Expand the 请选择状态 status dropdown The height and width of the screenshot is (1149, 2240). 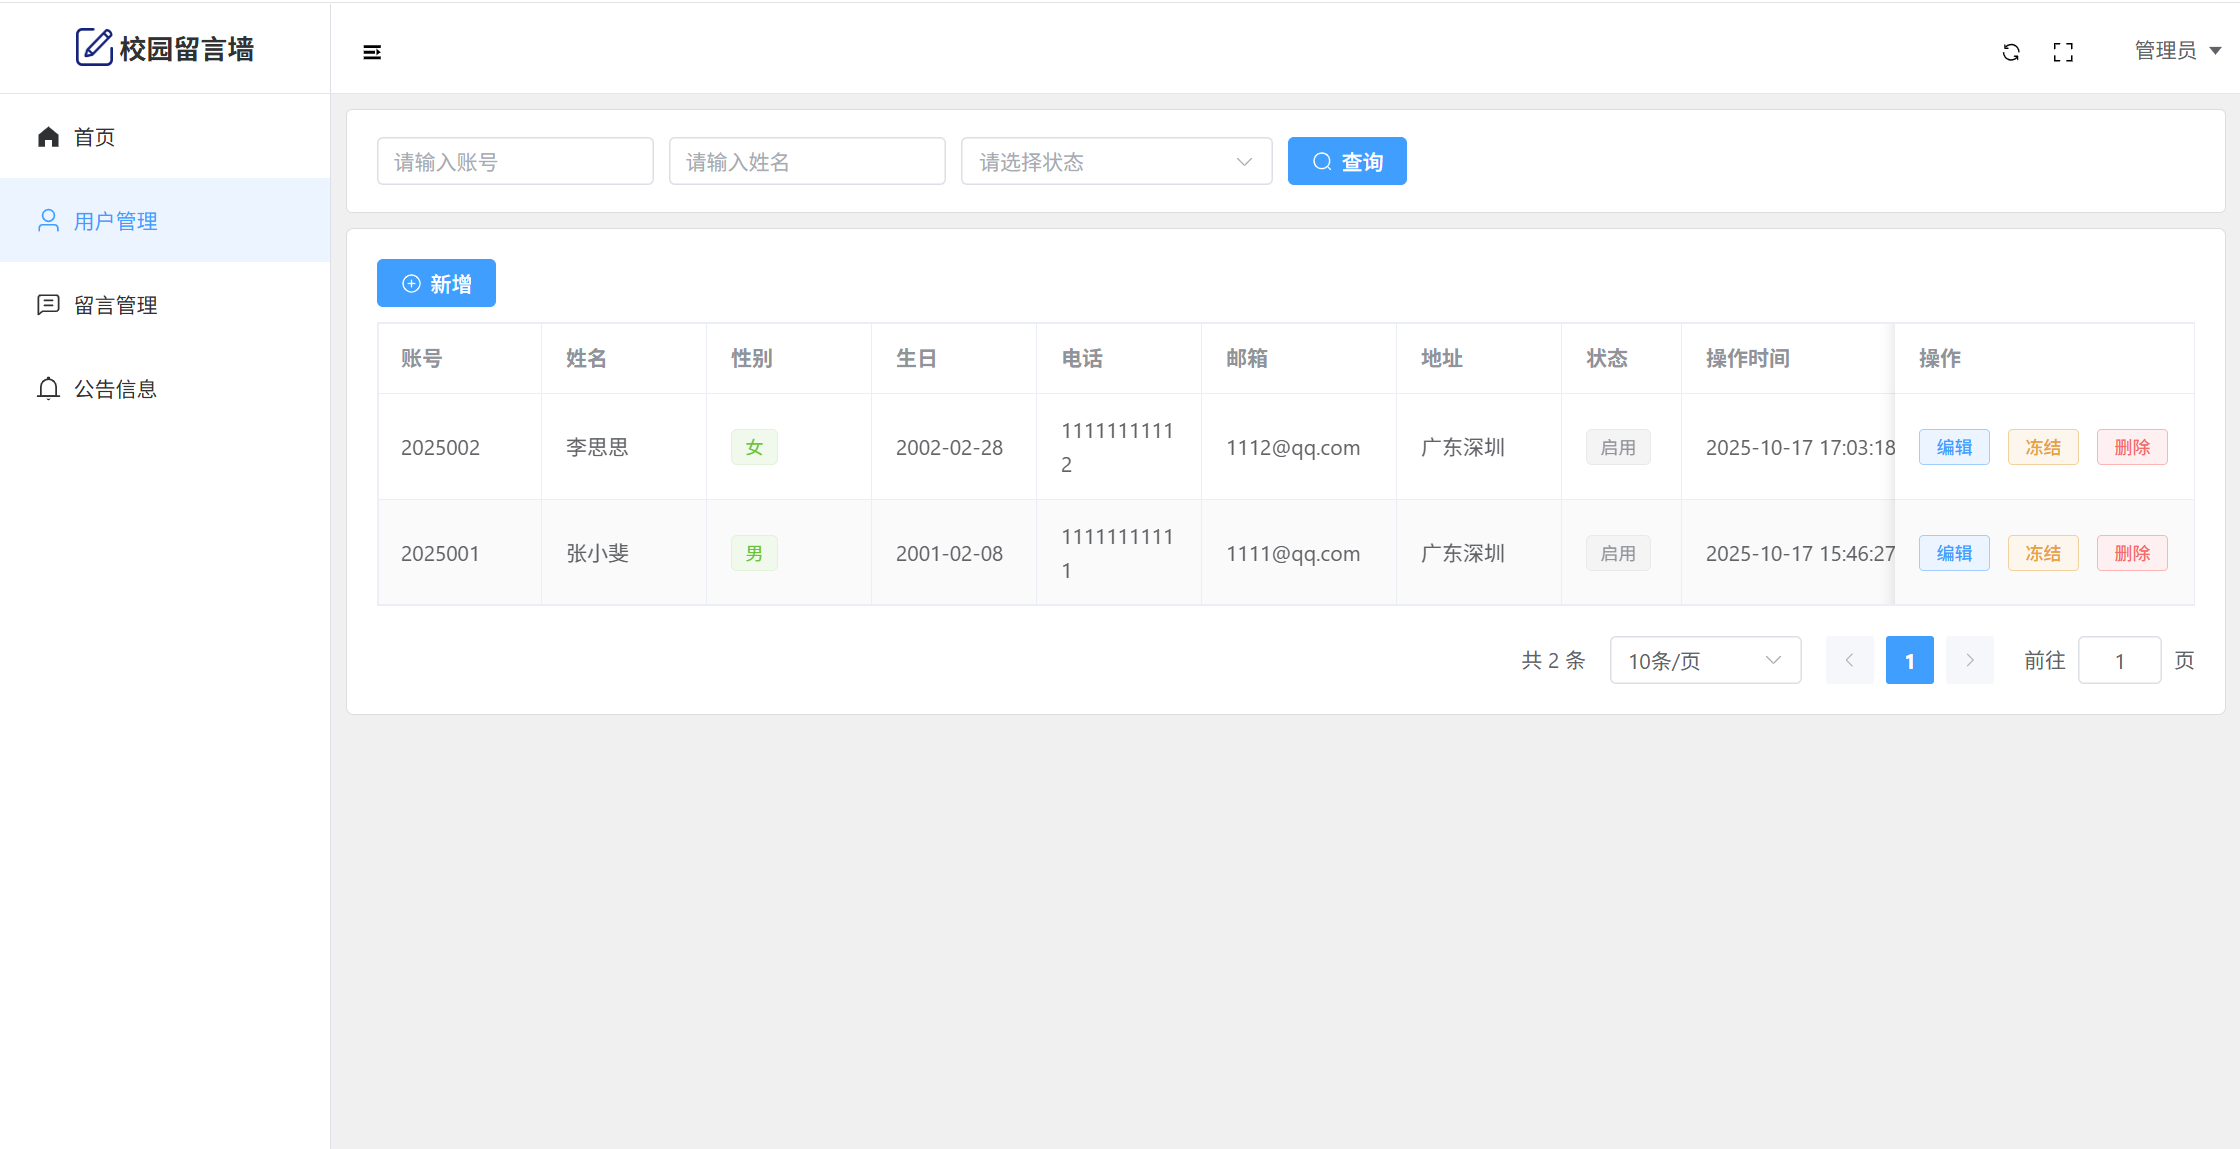click(x=1116, y=162)
